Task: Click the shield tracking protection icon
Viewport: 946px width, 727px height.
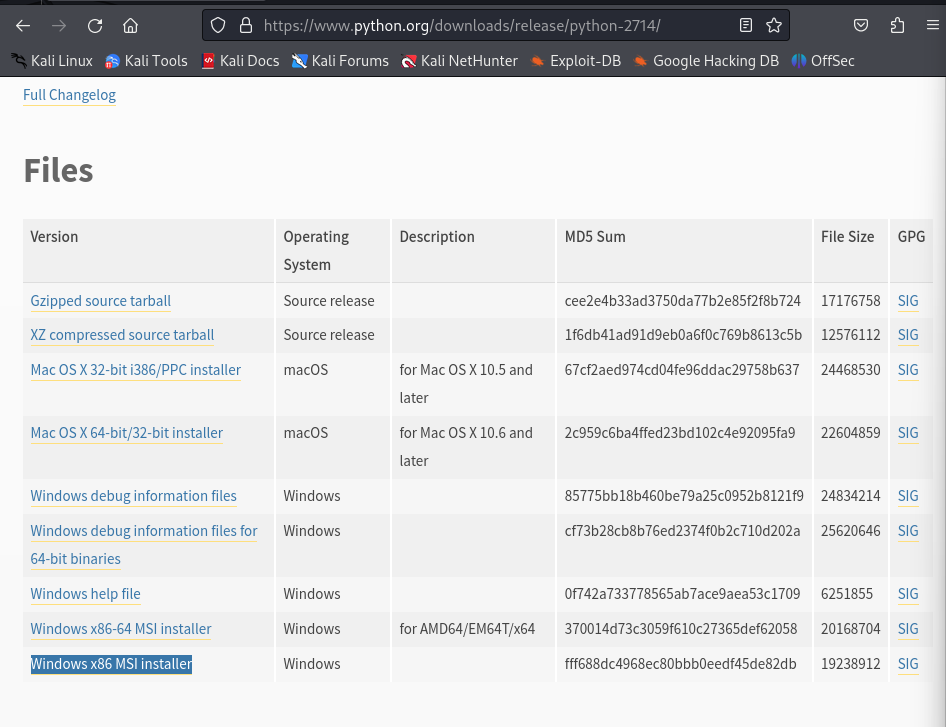Action: point(218,25)
